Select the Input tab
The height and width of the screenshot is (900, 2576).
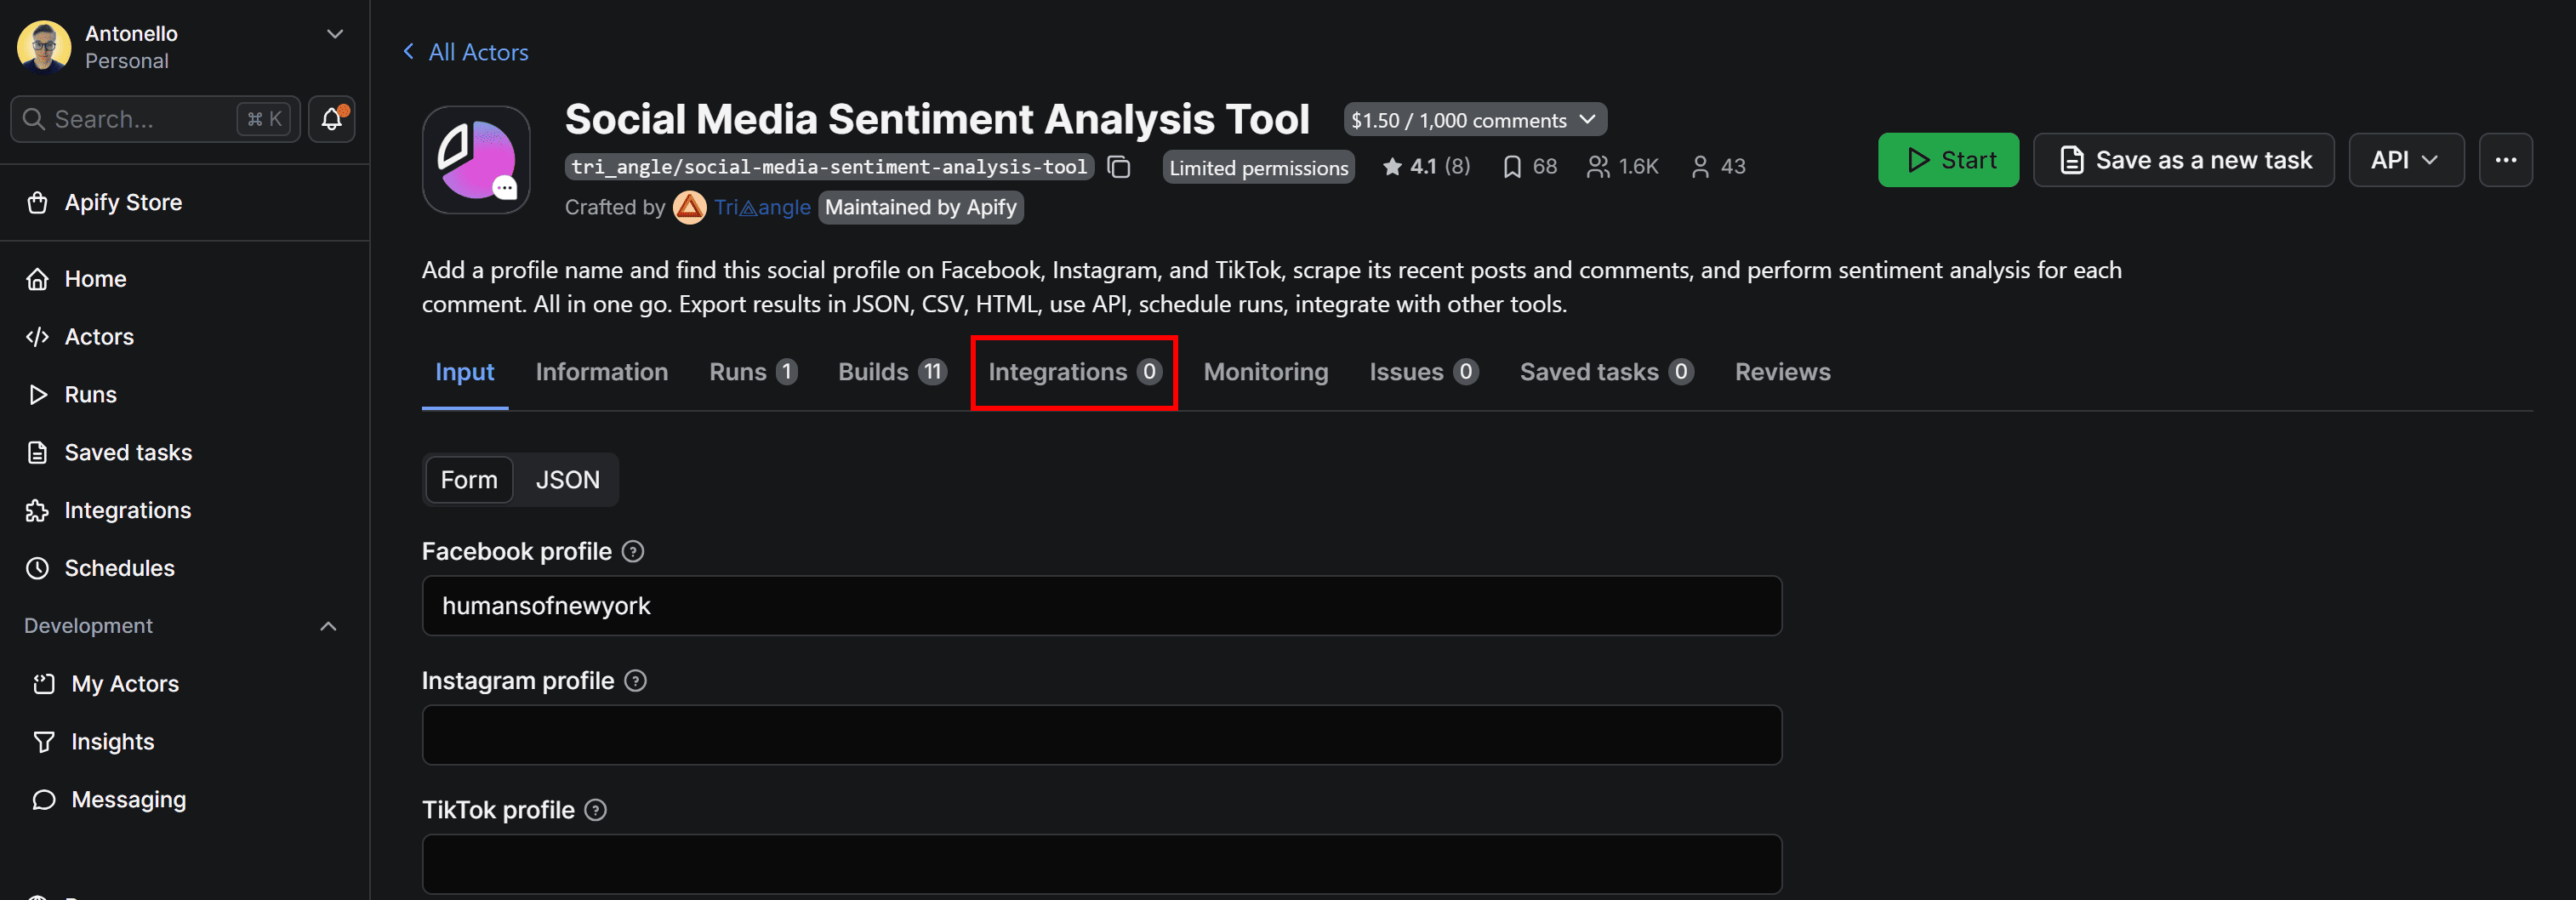coord(465,372)
